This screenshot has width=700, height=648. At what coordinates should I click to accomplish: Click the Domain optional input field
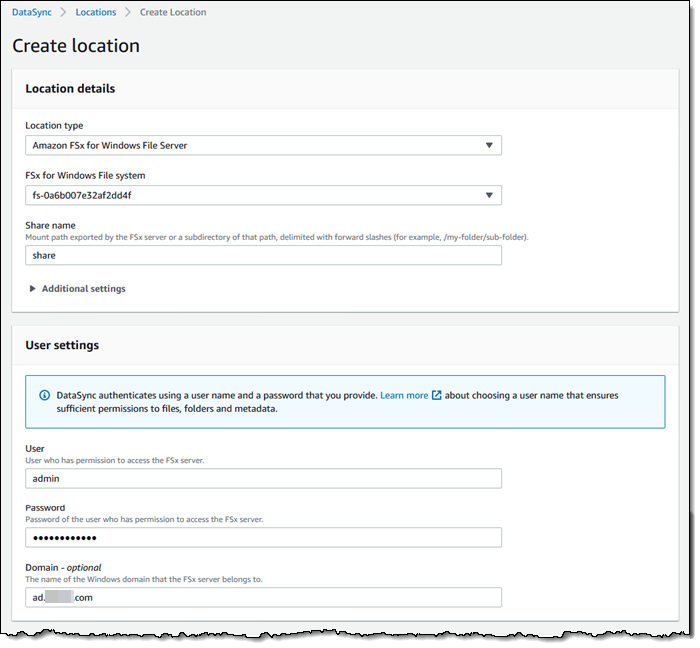(263, 598)
